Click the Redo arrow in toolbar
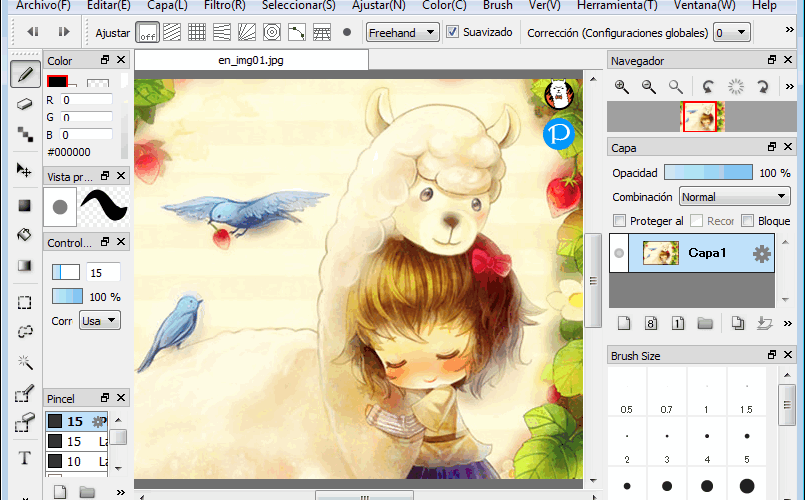Viewport: 805px width, 500px height. (64, 32)
